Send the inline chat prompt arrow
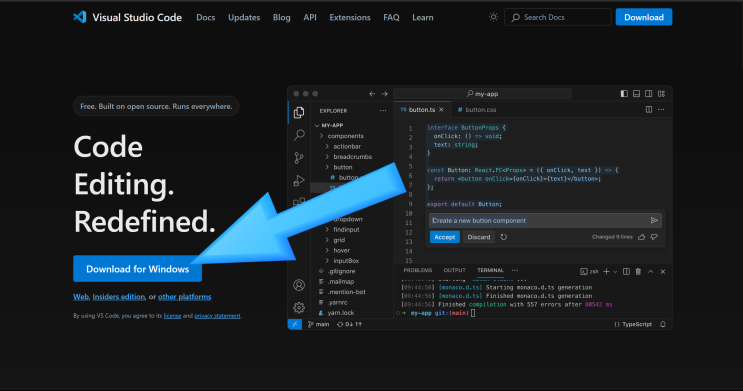The height and width of the screenshot is (391, 743). [x=654, y=220]
